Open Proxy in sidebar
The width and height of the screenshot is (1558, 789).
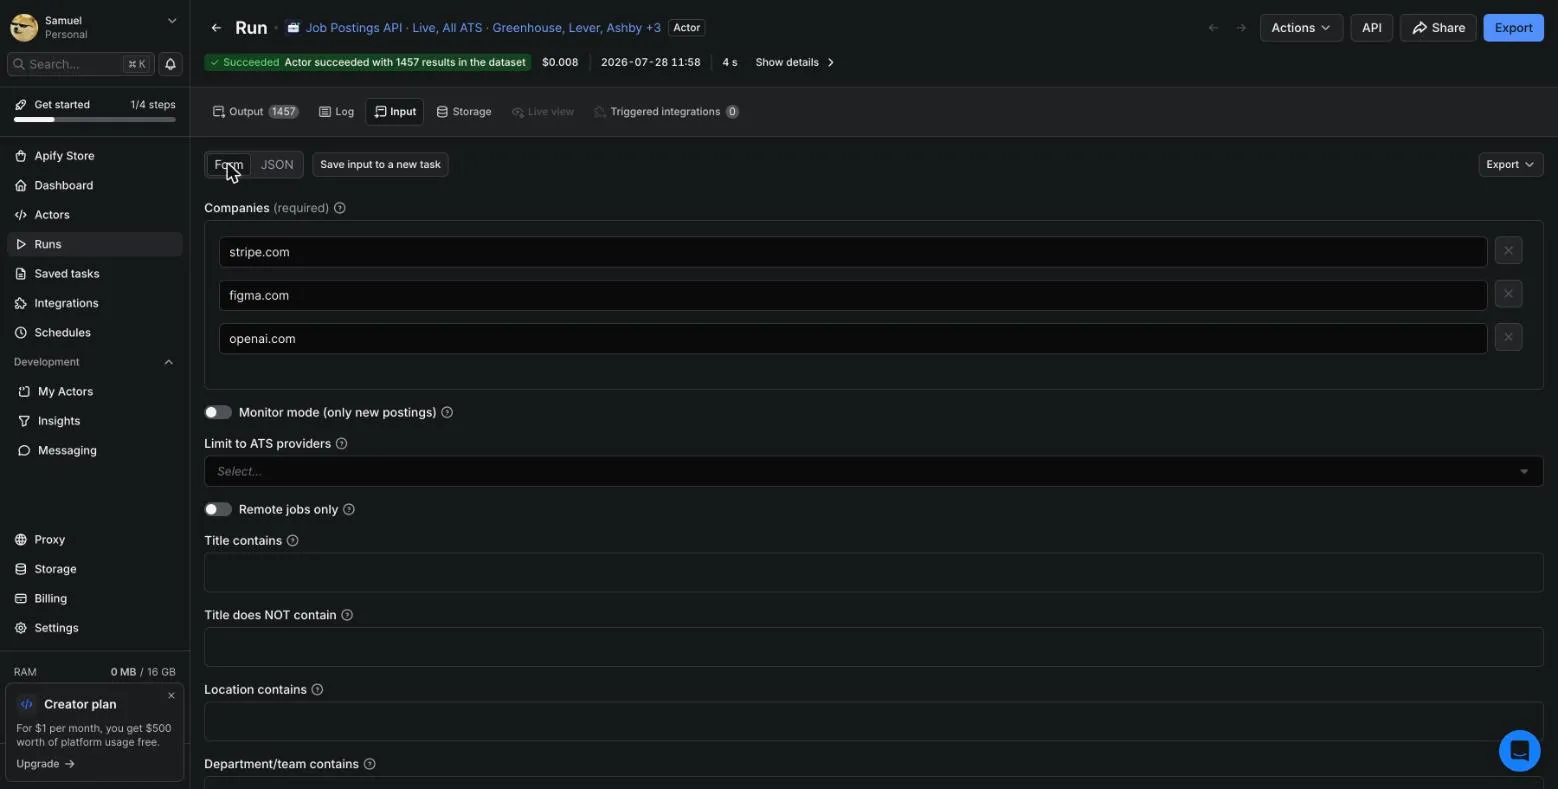click(95, 540)
